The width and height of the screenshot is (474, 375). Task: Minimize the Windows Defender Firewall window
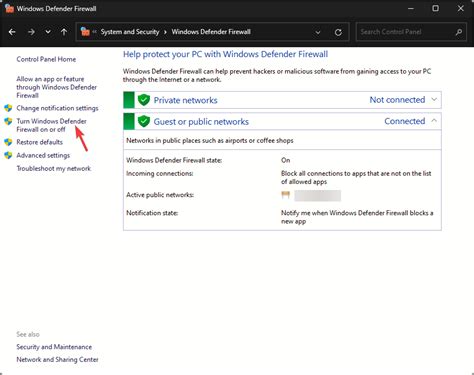(411, 8)
